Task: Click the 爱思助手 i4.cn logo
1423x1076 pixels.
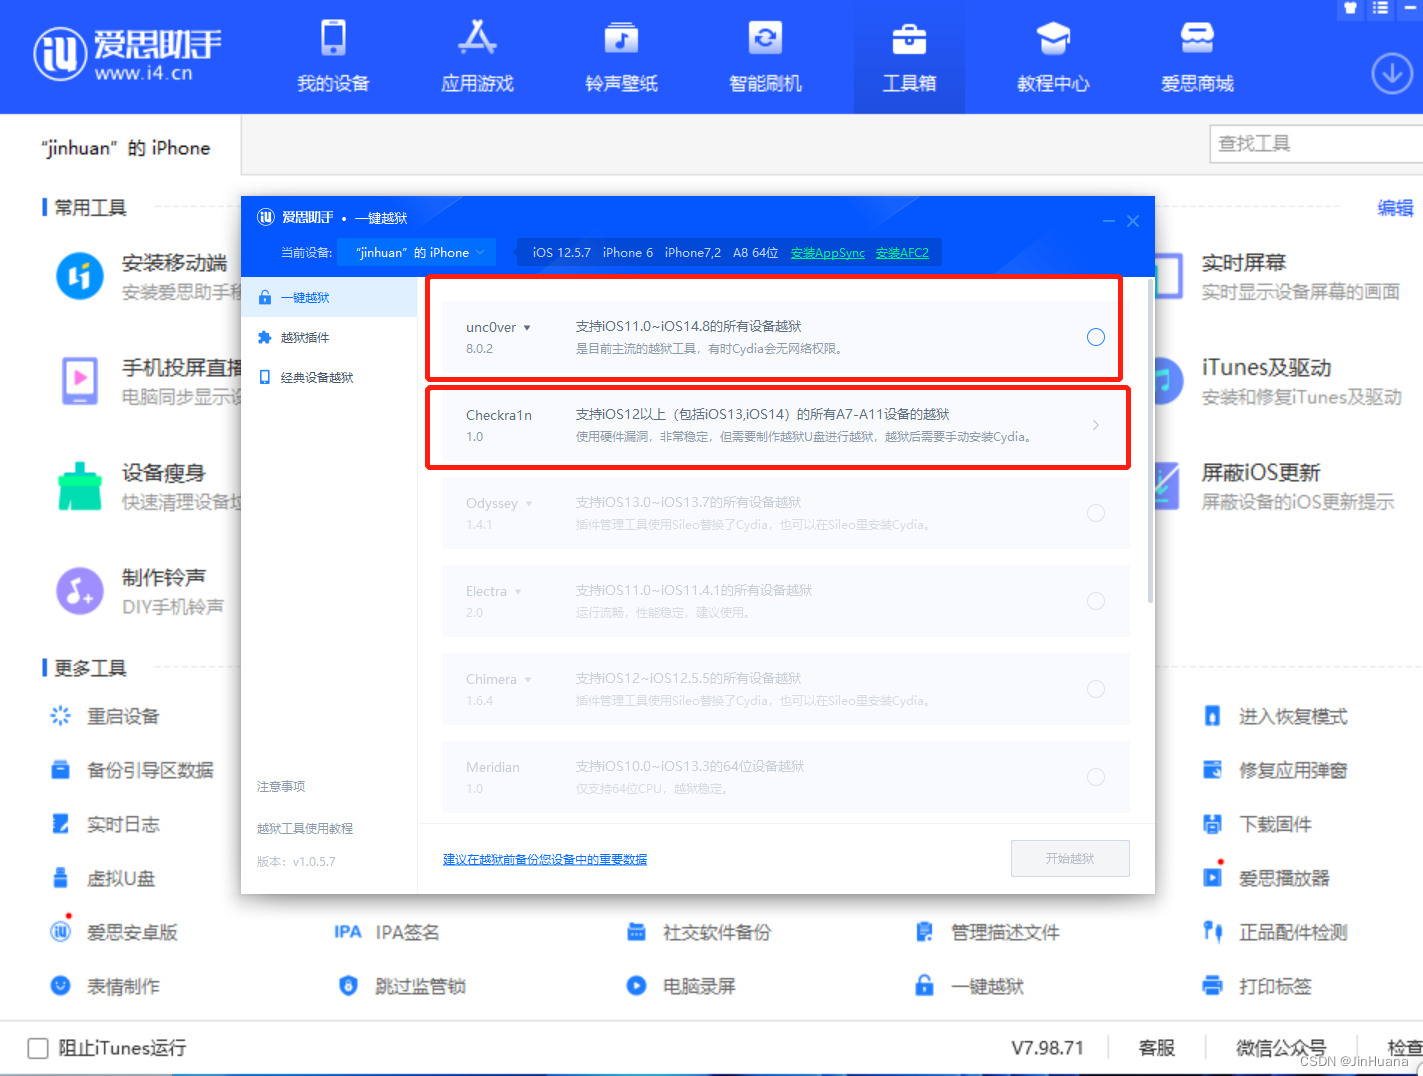Action: (x=127, y=54)
